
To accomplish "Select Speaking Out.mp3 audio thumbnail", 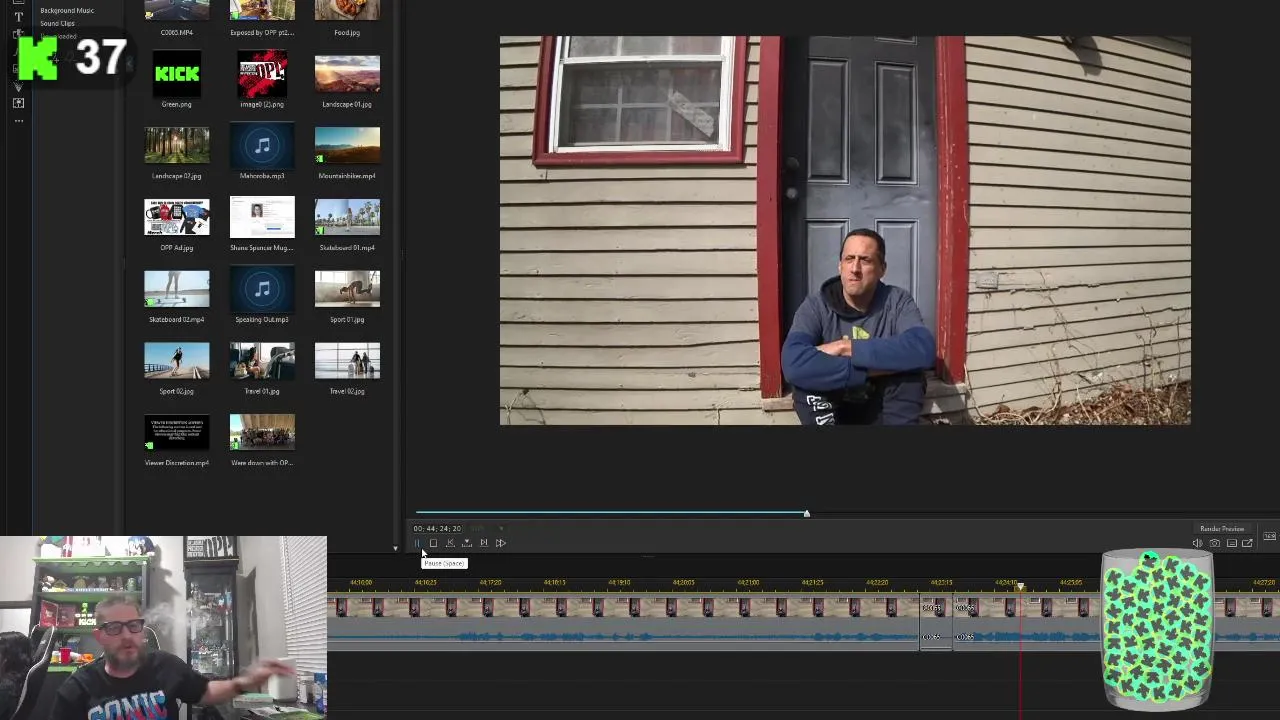I will (262, 289).
